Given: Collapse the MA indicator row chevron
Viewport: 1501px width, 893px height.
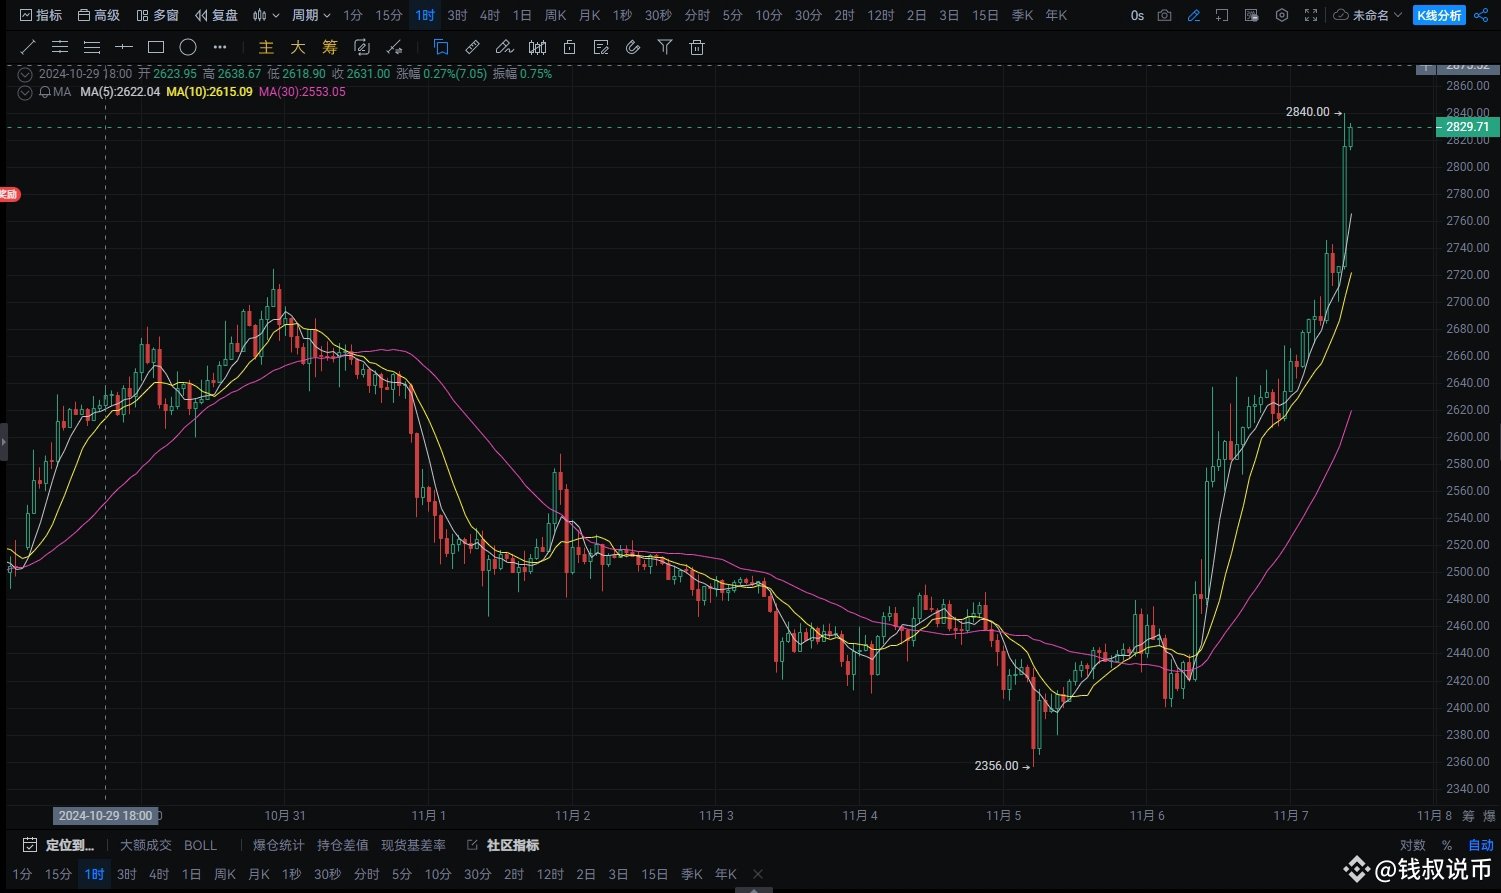Looking at the screenshot, I should pyautogui.click(x=25, y=91).
